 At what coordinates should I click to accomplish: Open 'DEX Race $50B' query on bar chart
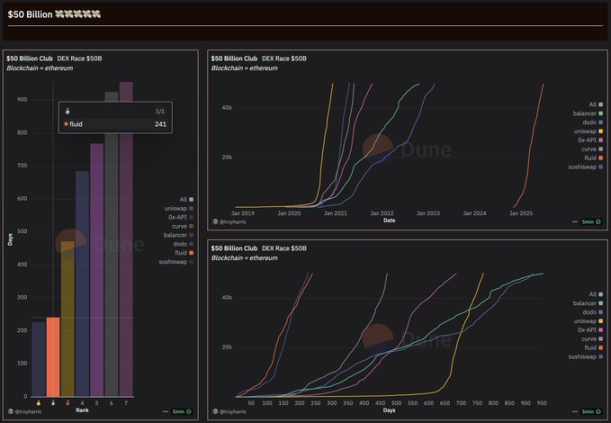click(79, 58)
